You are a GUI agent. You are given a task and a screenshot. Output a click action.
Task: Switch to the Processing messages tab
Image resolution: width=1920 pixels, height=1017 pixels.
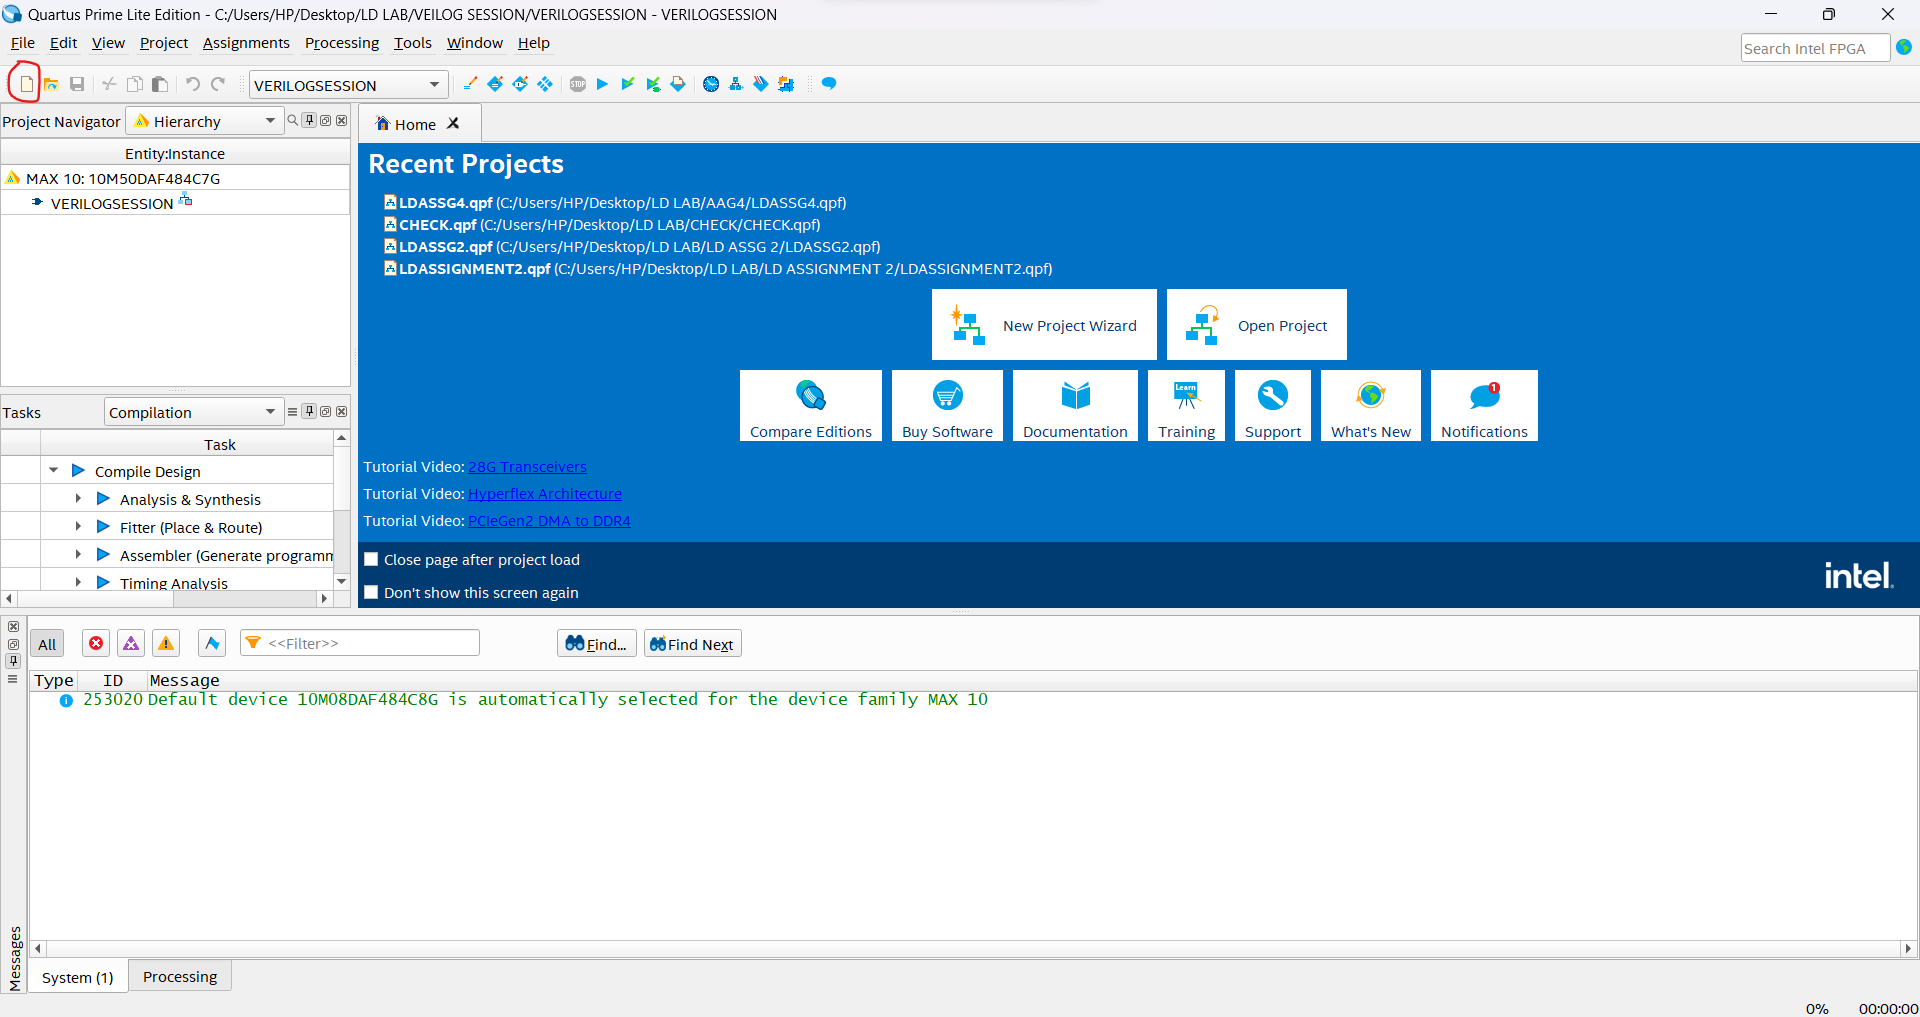pyautogui.click(x=180, y=976)
